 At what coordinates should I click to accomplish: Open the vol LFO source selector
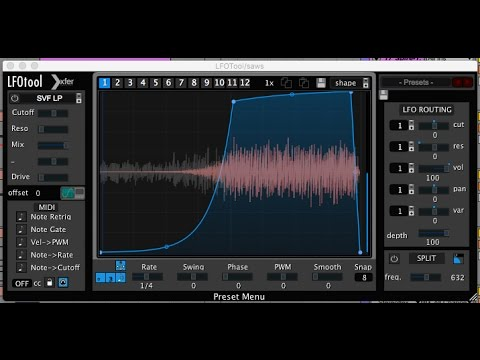[403, 168]
